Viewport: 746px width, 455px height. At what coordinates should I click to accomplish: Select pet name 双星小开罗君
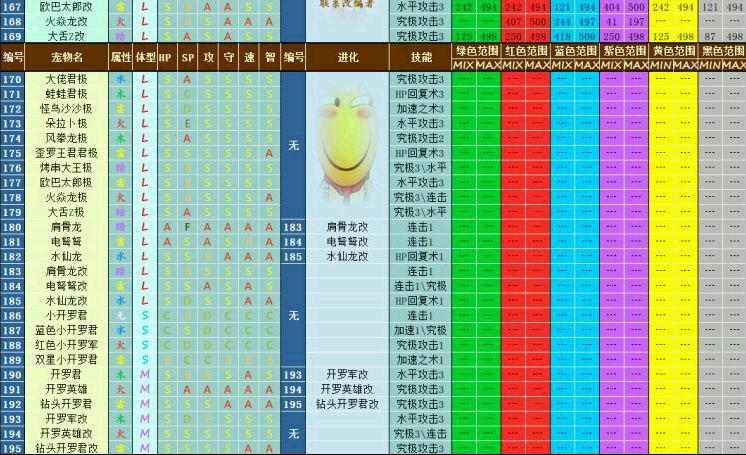tap(67, 360)
